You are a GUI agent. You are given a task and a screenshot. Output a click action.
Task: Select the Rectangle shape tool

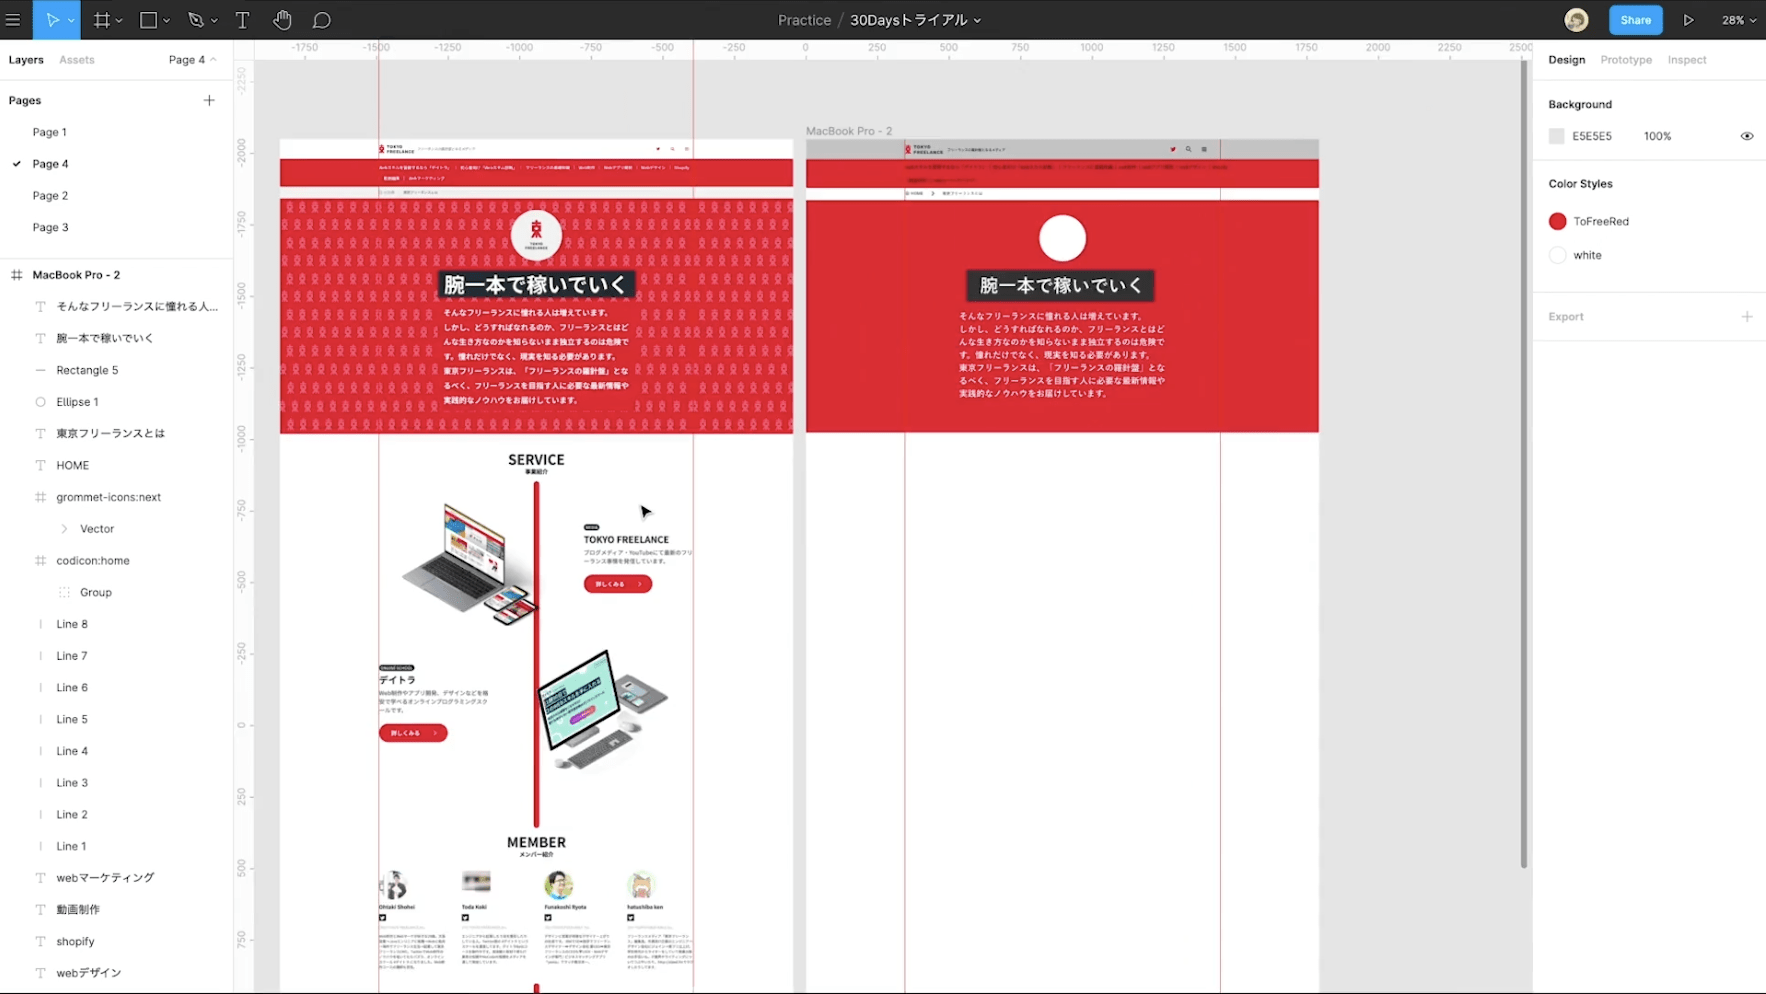148,20
